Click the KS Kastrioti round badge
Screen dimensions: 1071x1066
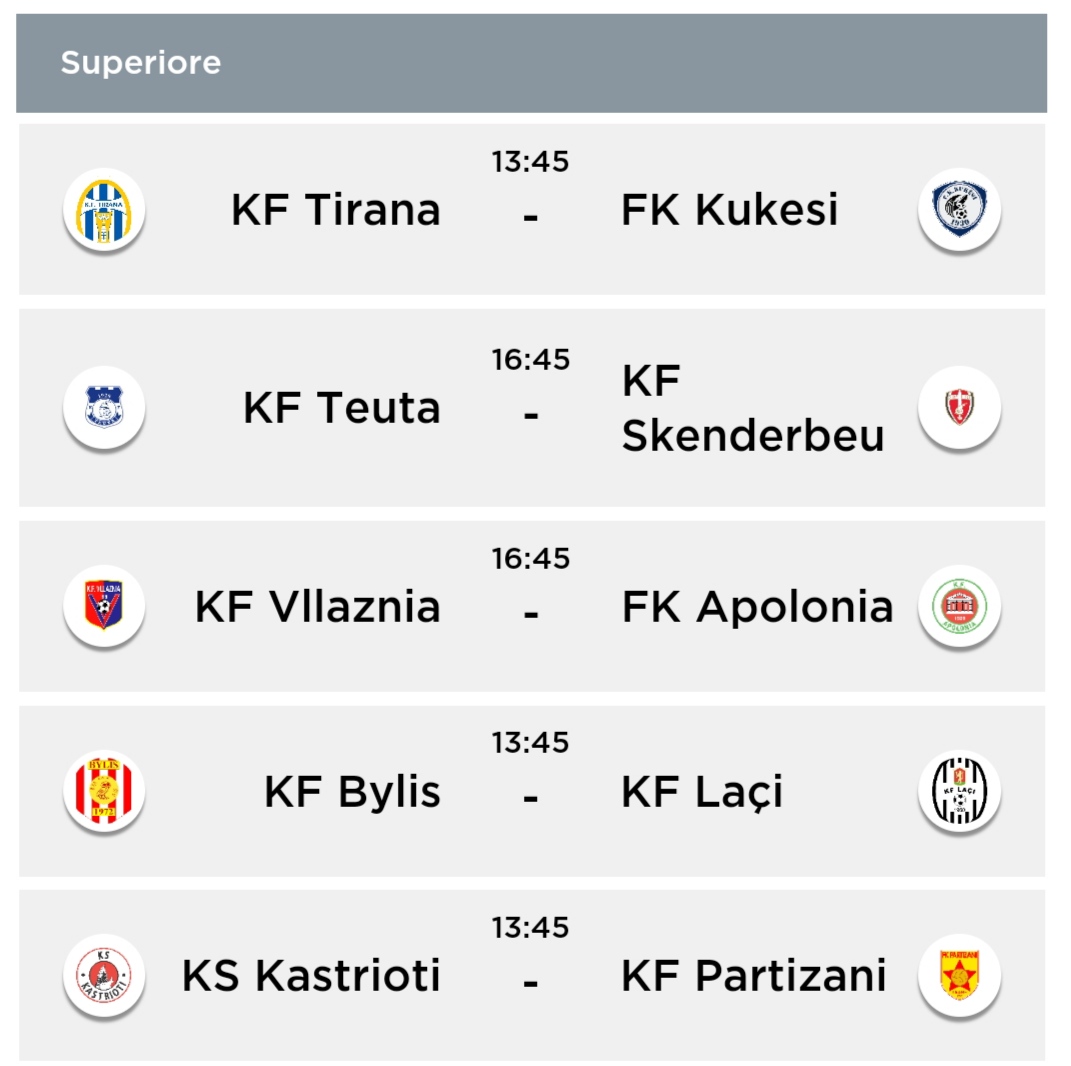[x=104, y=975]
